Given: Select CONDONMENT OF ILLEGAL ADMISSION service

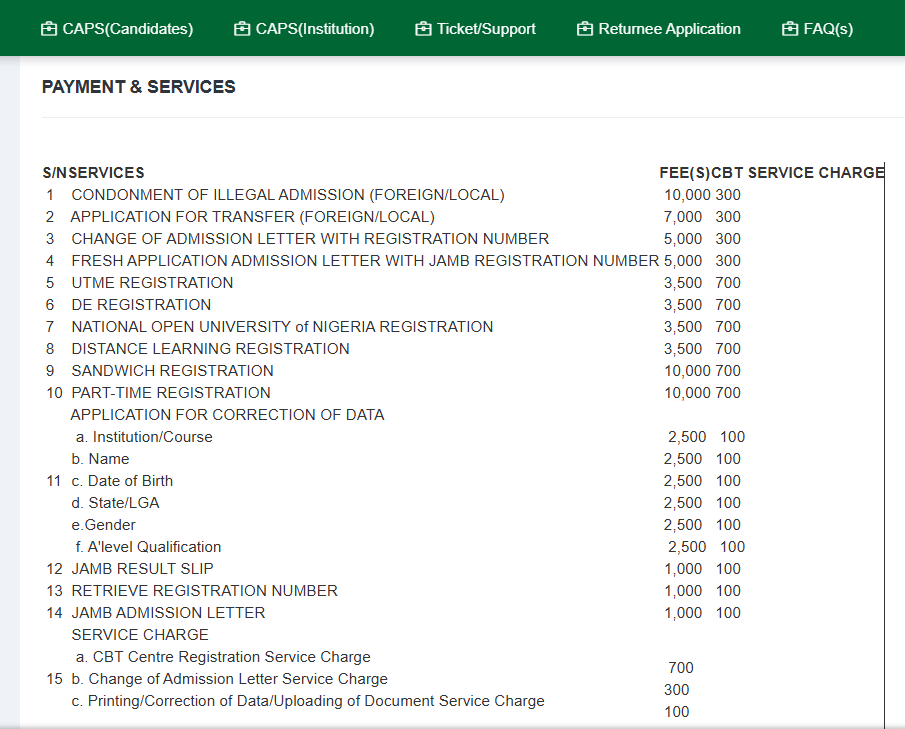Looking at the screenshot, I should point(287,194).
